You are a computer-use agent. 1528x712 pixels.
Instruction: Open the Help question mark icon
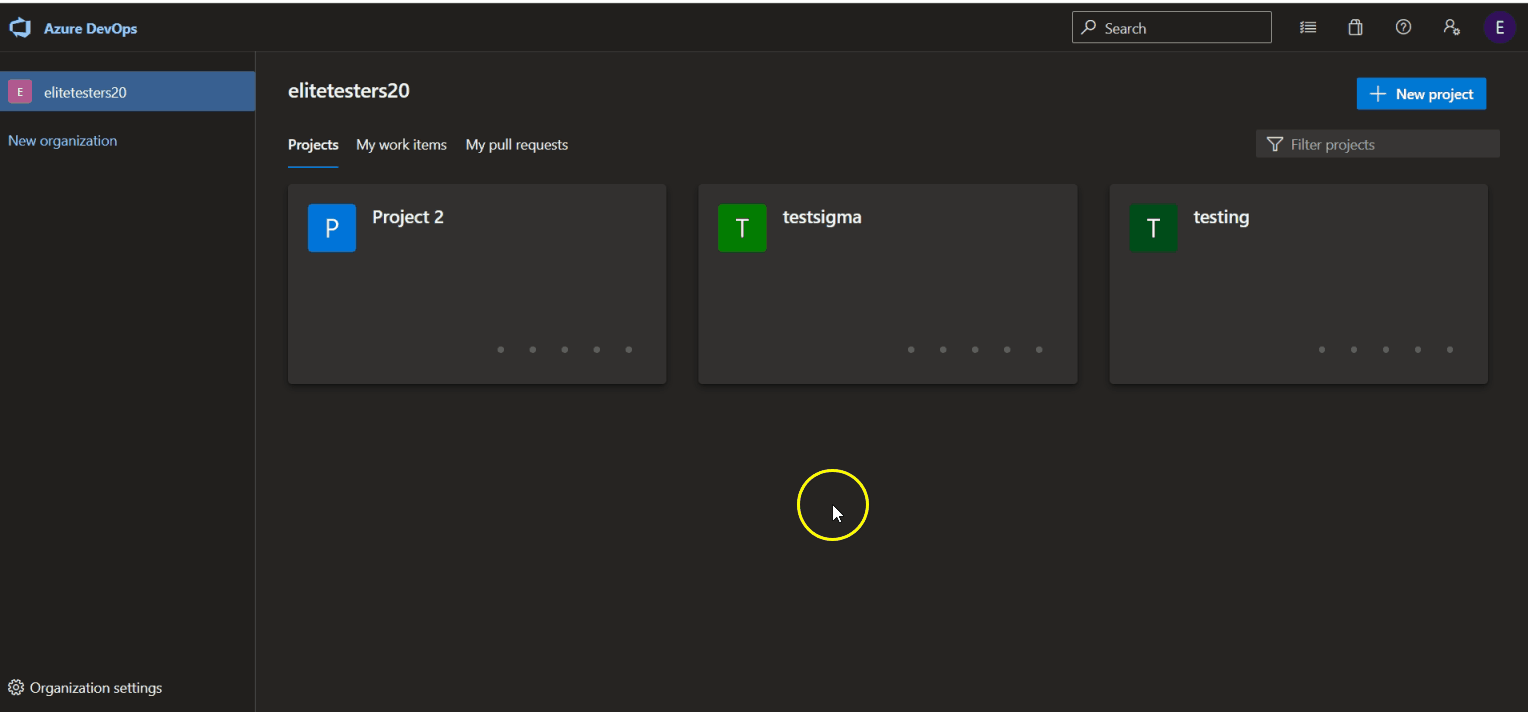click(1403, 28)
